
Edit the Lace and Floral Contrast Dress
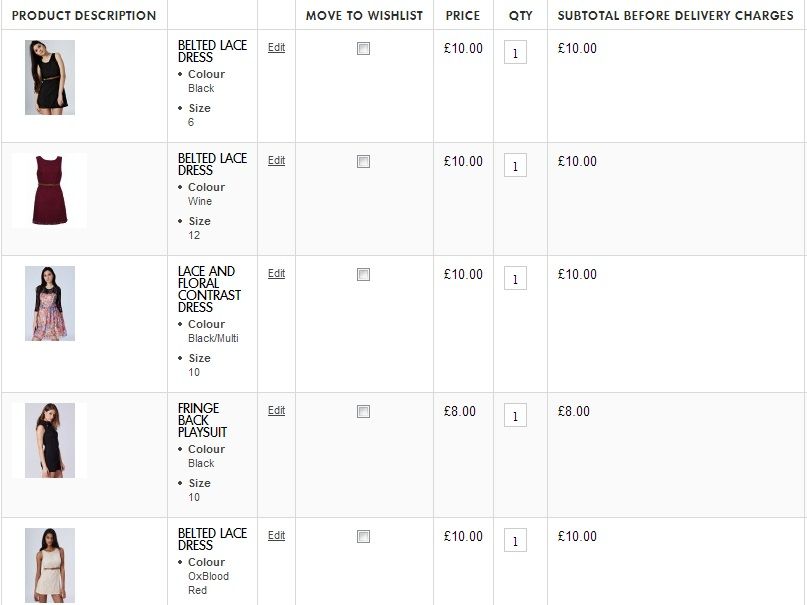(x=276, y=273)
